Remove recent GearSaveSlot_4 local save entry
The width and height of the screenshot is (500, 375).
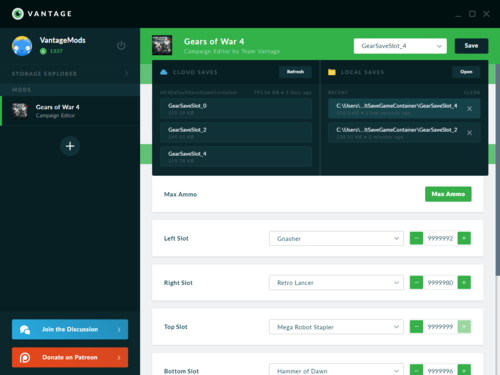click(469, 109)
